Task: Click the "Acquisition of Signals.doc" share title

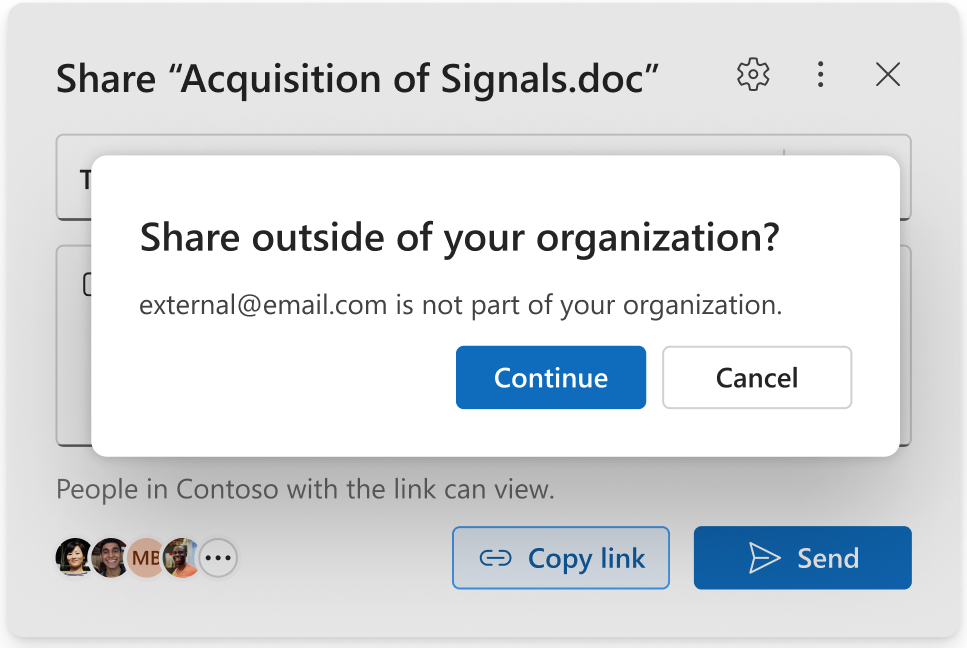Action: point(357,79)
